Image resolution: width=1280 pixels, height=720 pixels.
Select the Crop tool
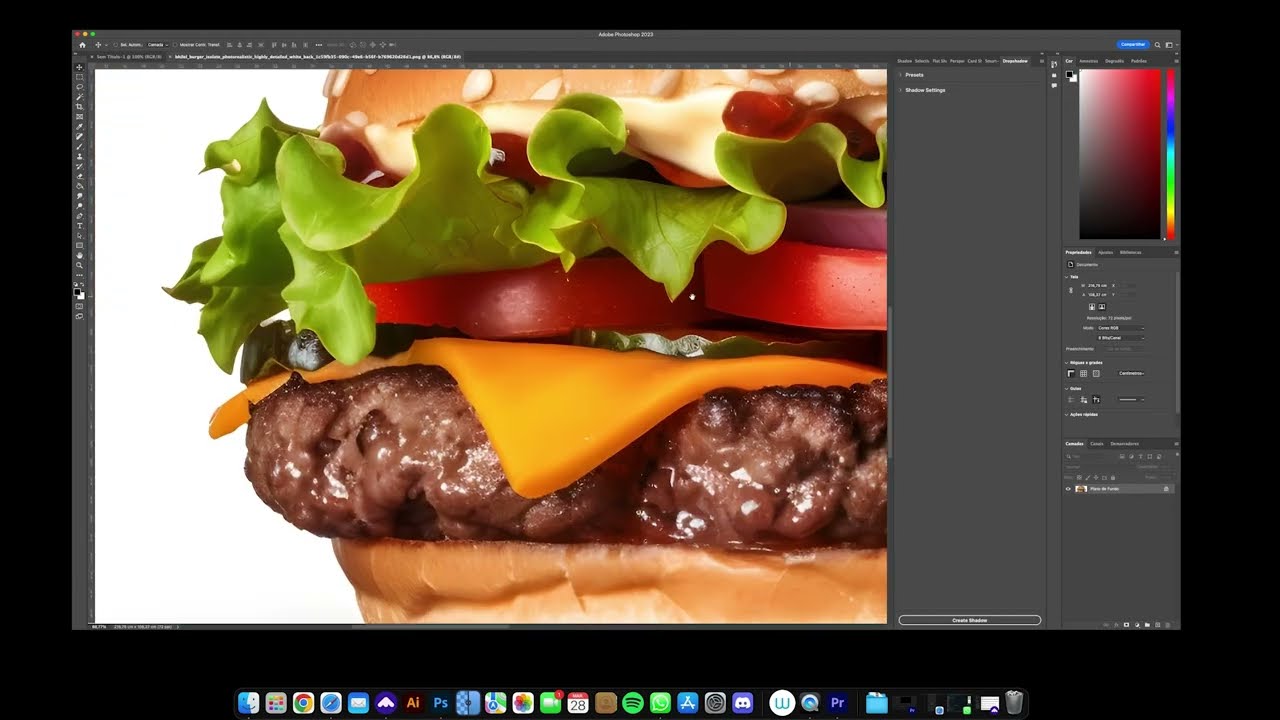(79, 106)
